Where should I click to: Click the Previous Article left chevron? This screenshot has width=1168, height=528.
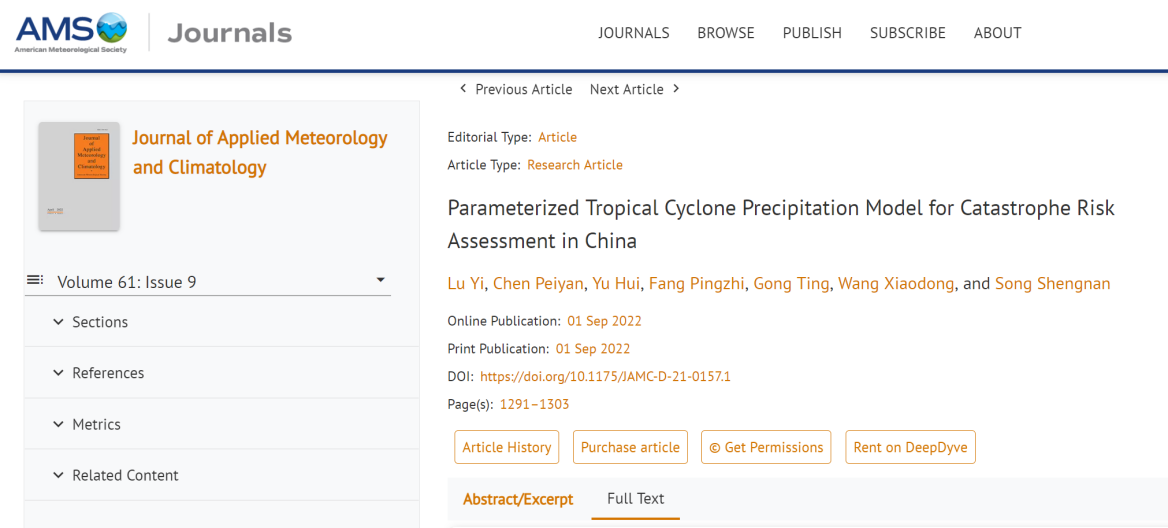(463, 89)
